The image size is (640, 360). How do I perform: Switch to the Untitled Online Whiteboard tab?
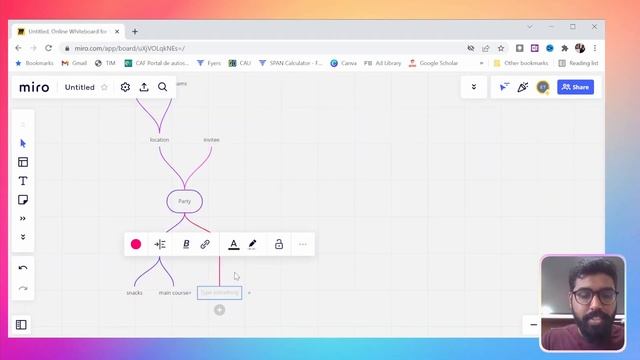(x=67, y=31)
